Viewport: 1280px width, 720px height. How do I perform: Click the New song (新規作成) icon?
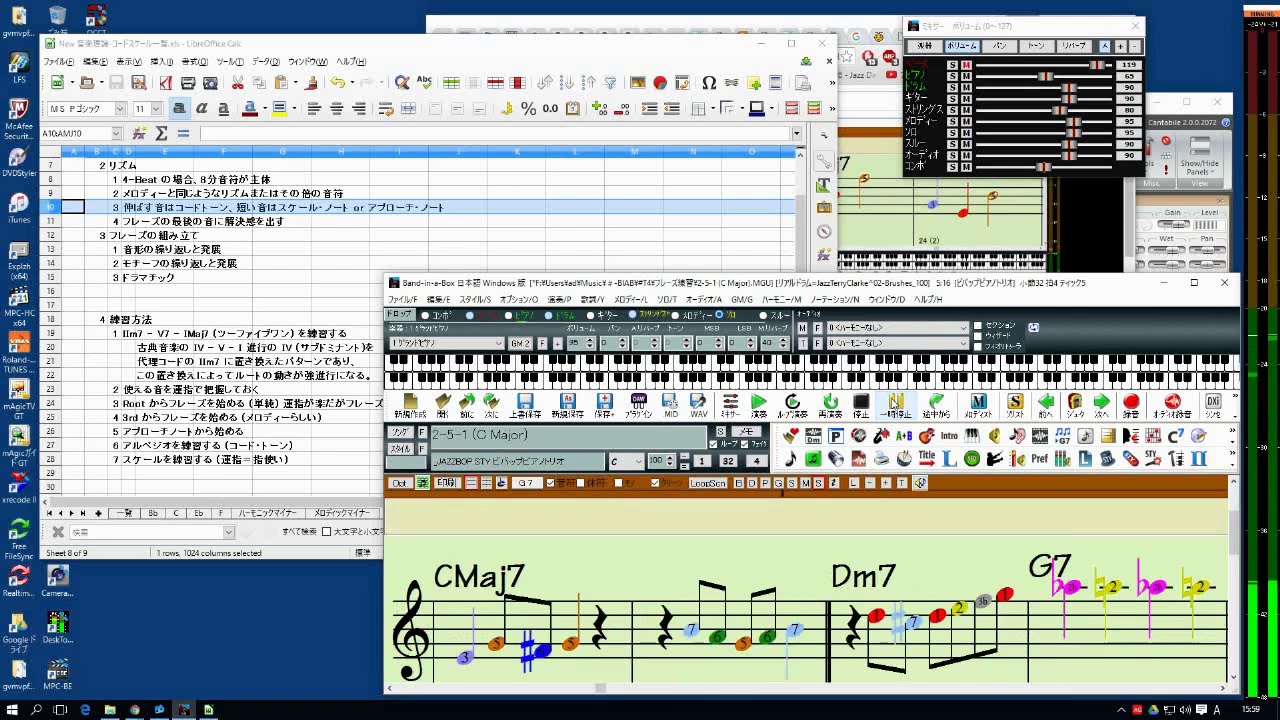[410, 405]
